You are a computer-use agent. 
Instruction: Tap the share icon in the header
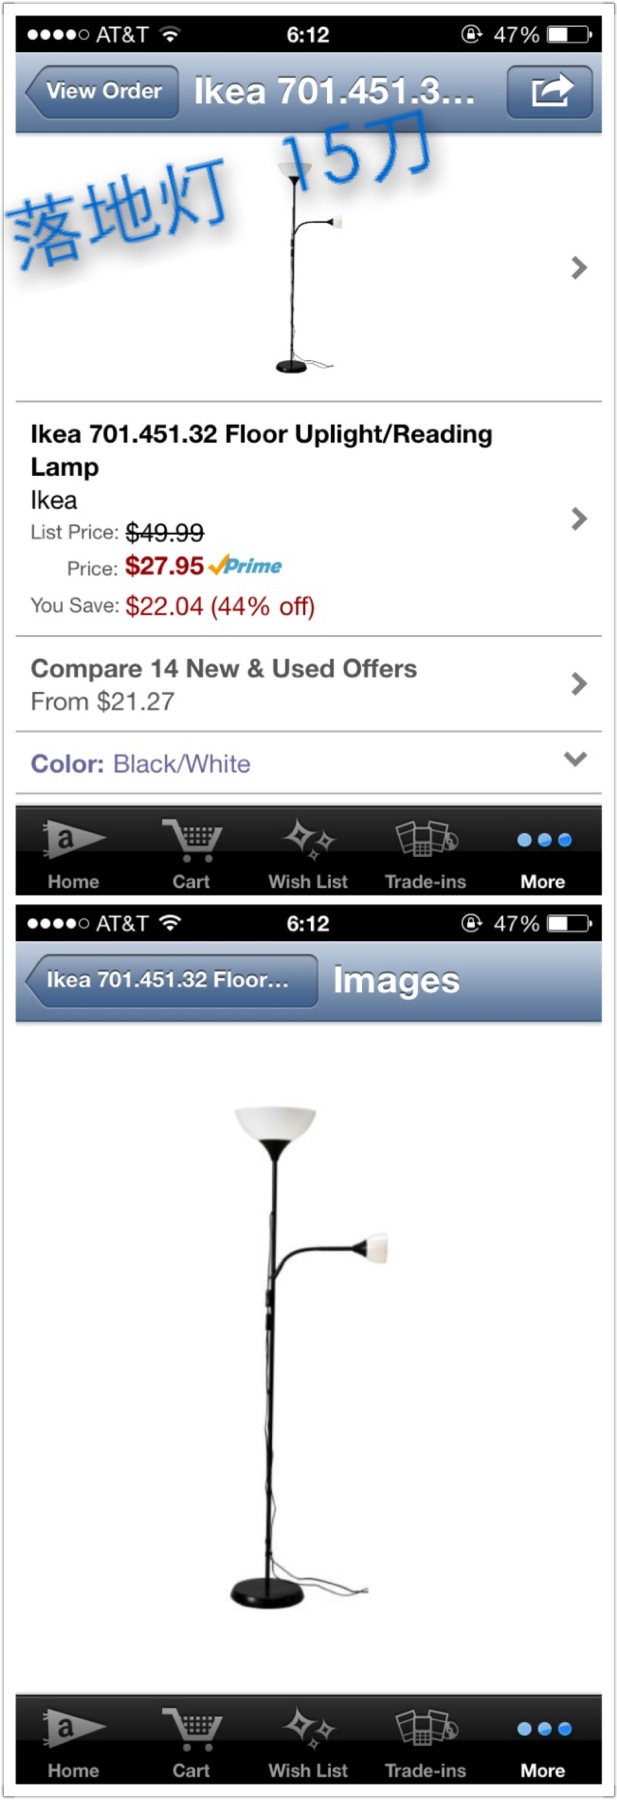pos(550,92)
